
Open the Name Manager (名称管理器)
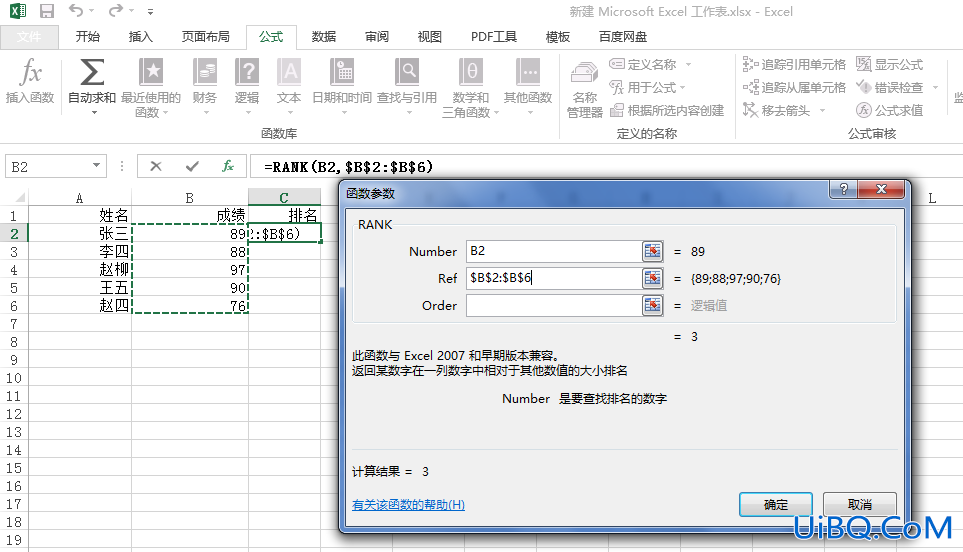coord(585,89)
